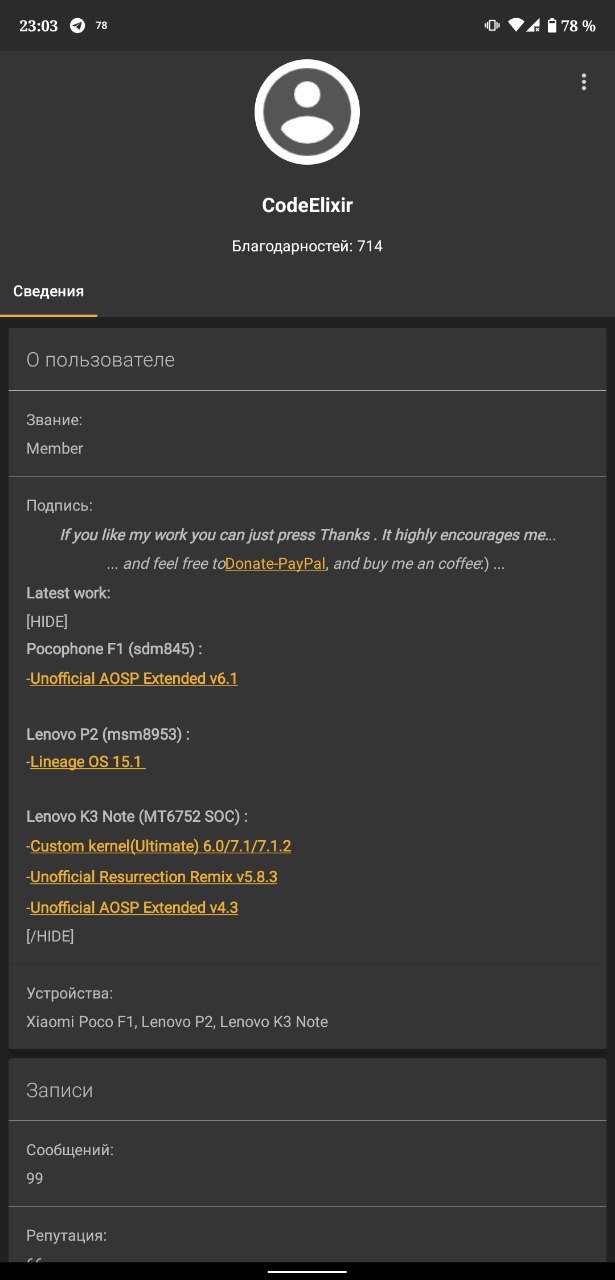This screenshot has width=615, height=1280.
Task: Tap the bottom navigation gesture handle
Action: click(x=307, y=1271)
